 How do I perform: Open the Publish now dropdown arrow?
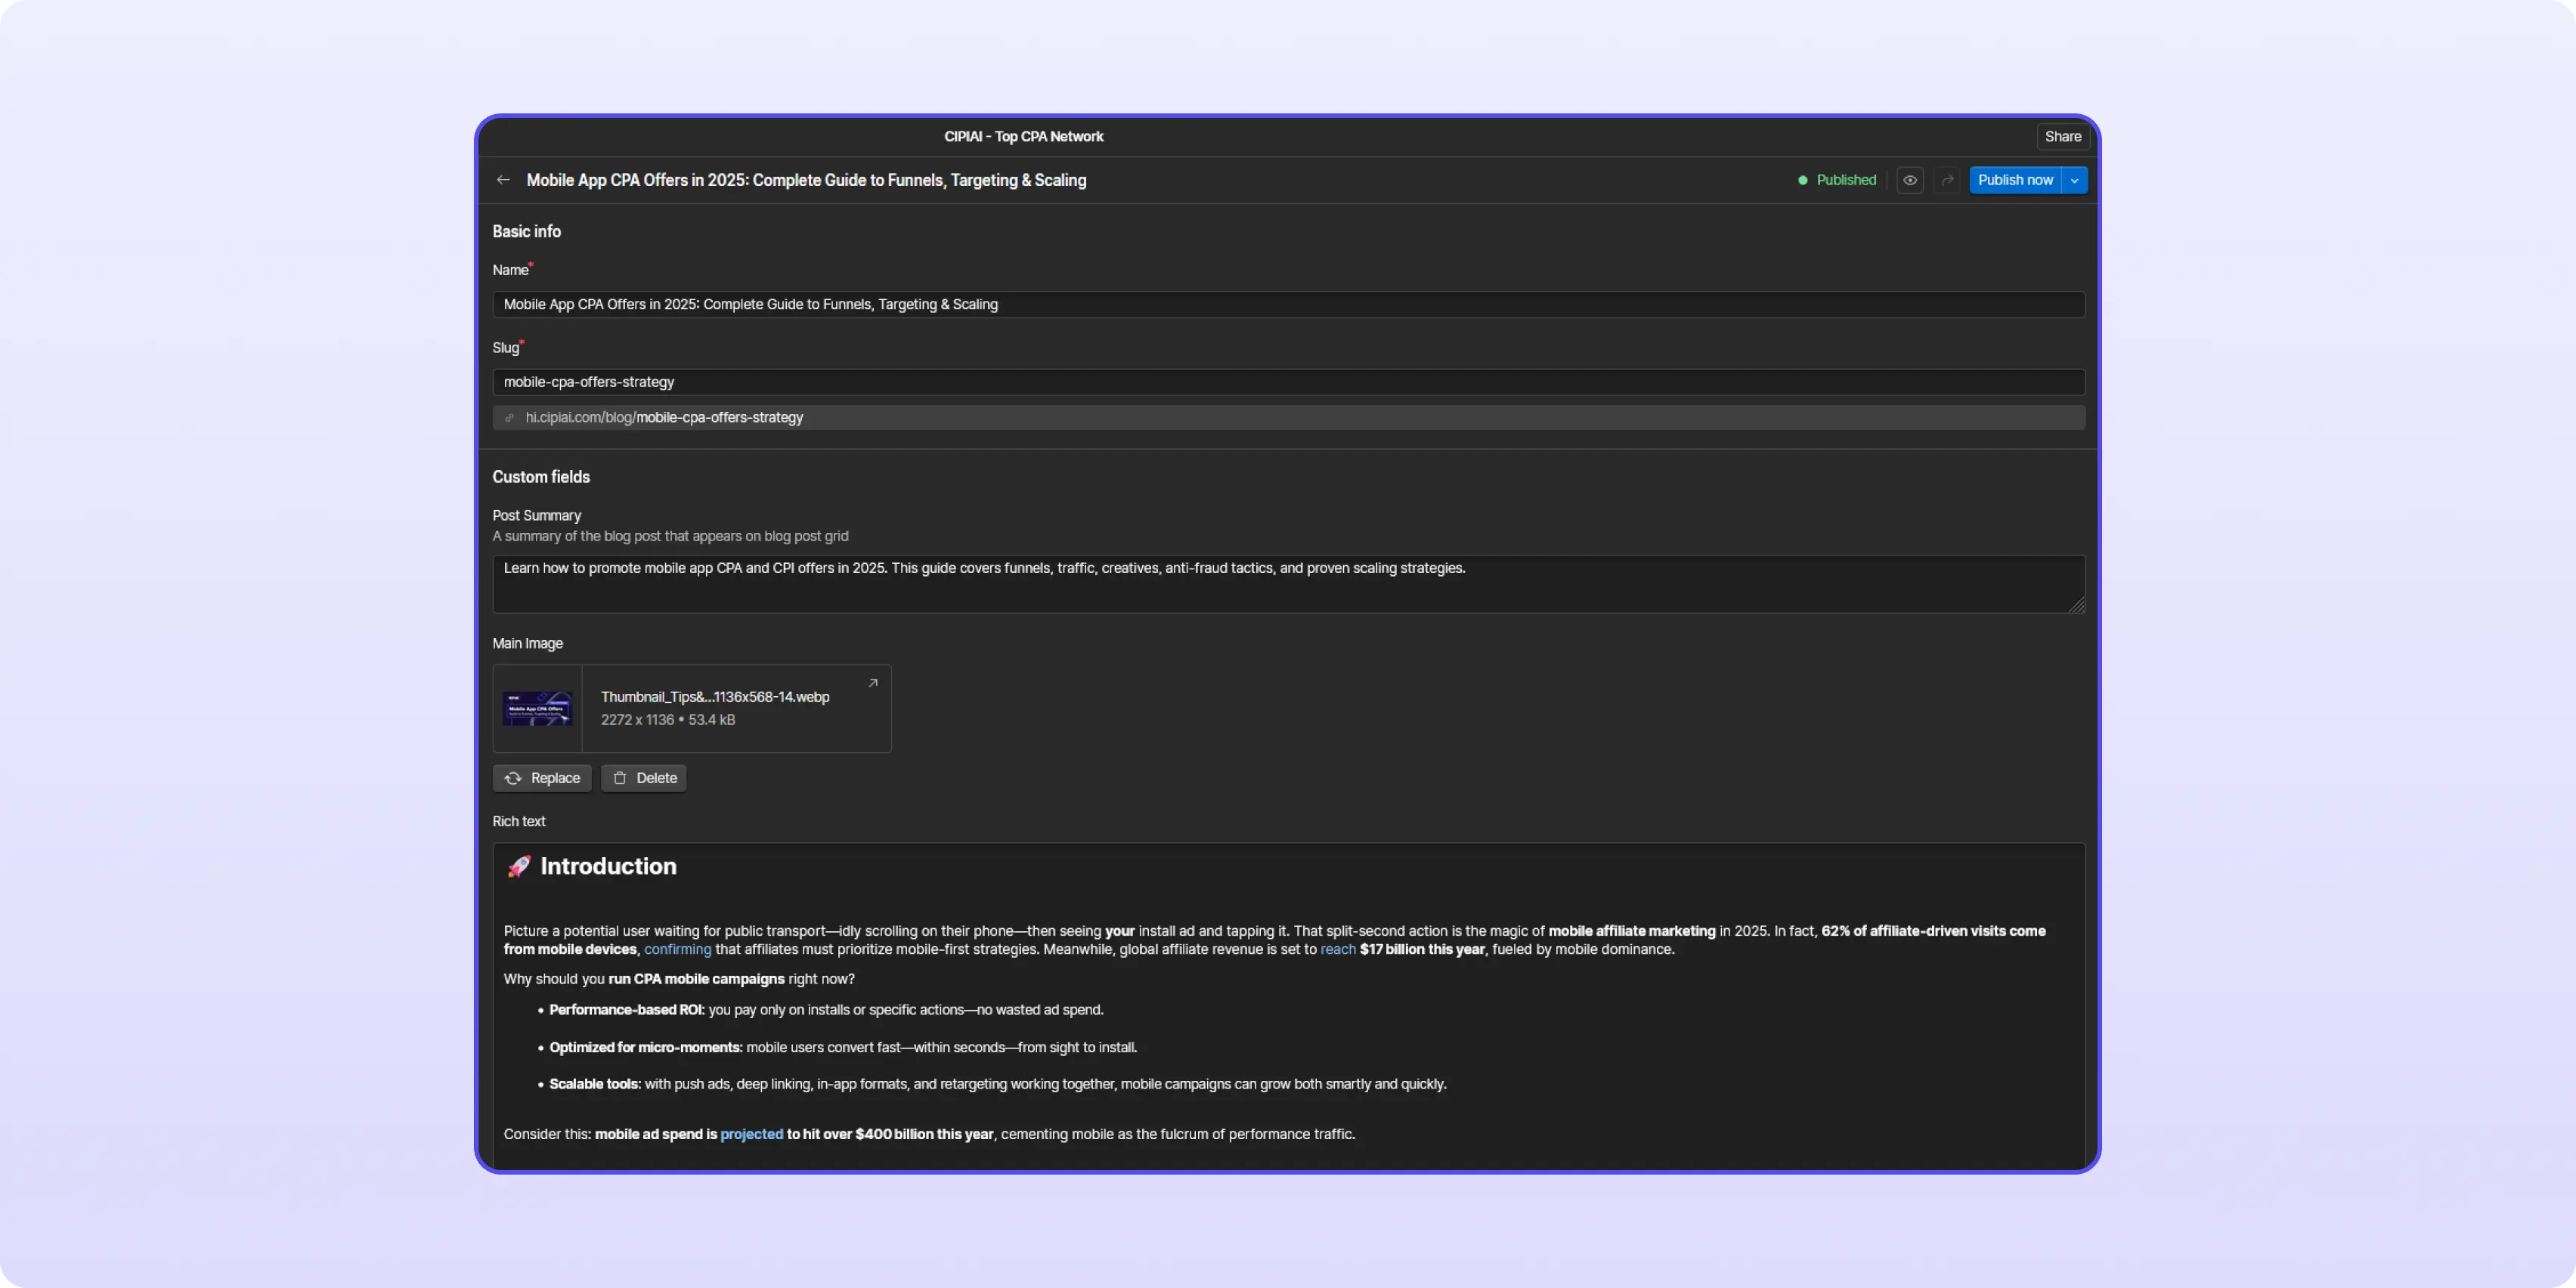(2075, 180)
